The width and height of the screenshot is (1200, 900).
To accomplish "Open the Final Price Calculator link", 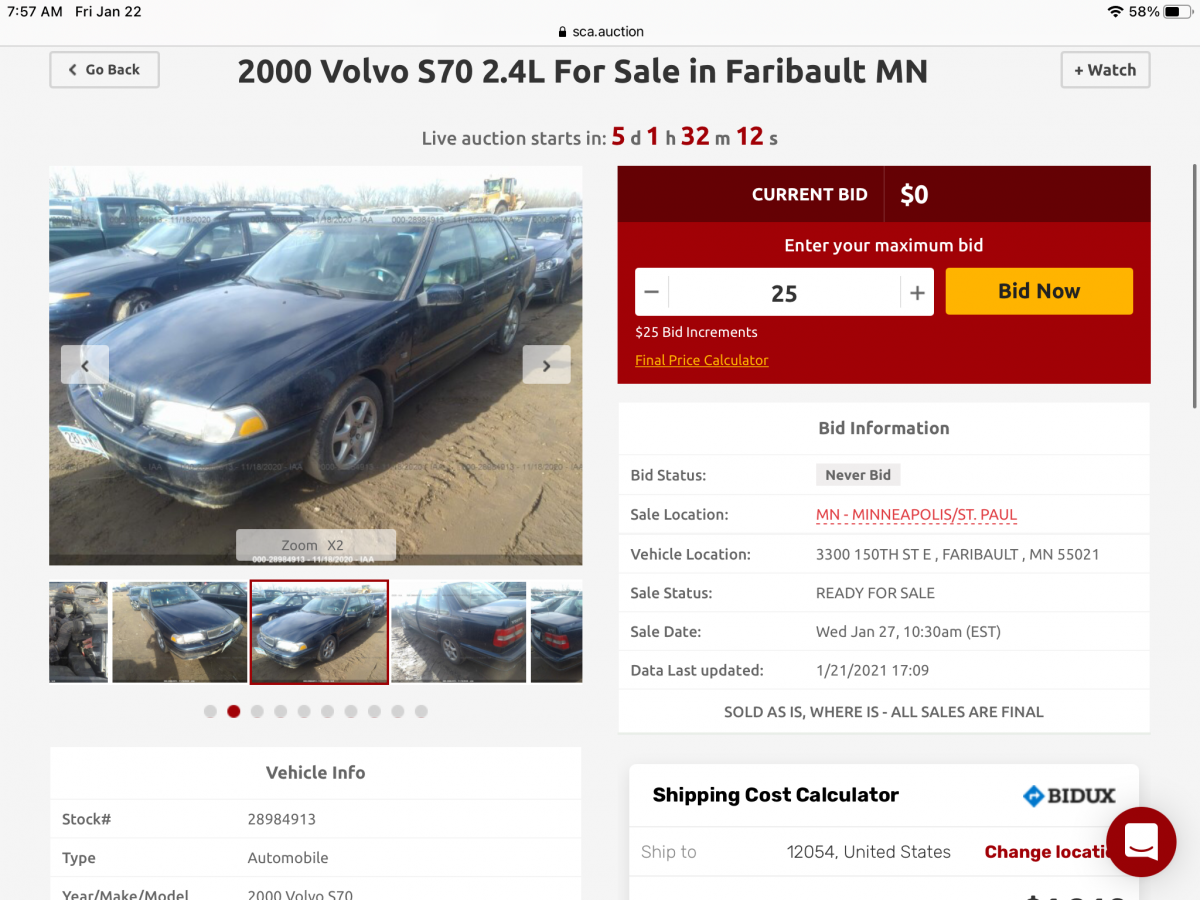I will tap(702, 360).
